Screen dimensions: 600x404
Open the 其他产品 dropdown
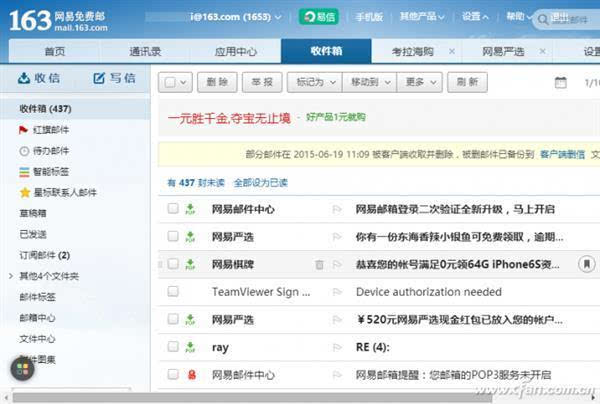(422, 17)
